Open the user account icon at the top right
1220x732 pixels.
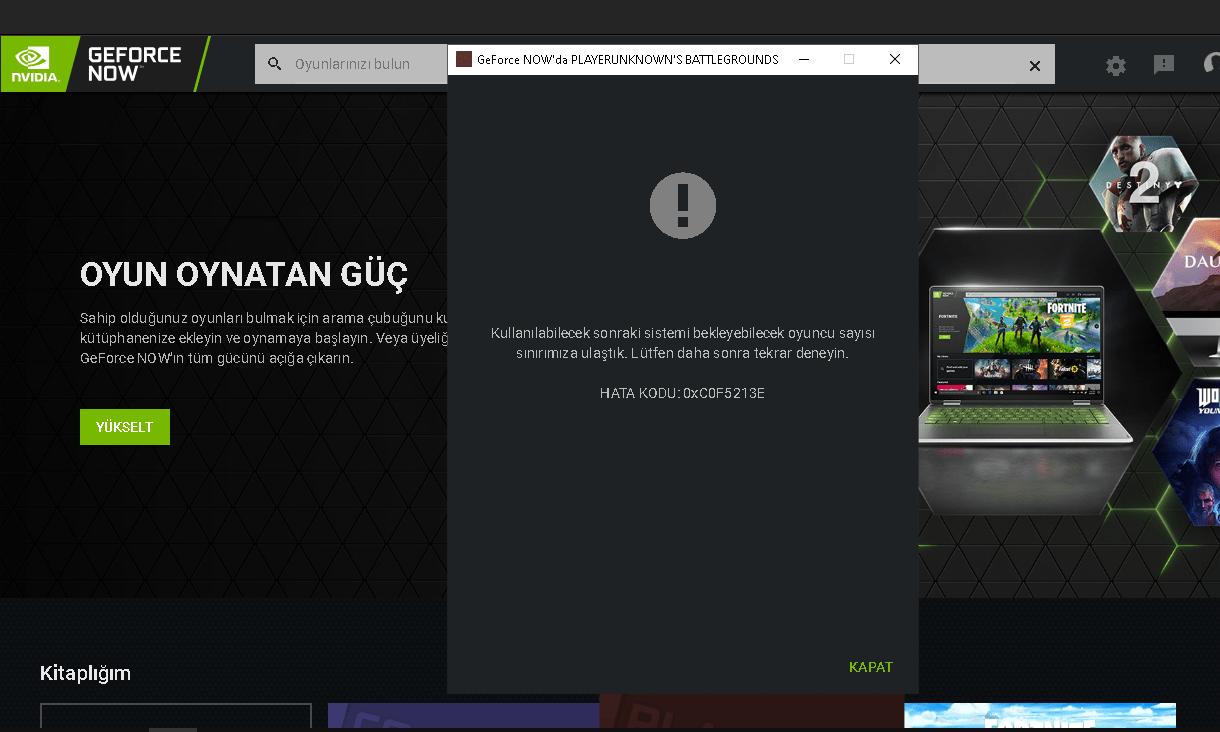click(x=1211, y=64)
